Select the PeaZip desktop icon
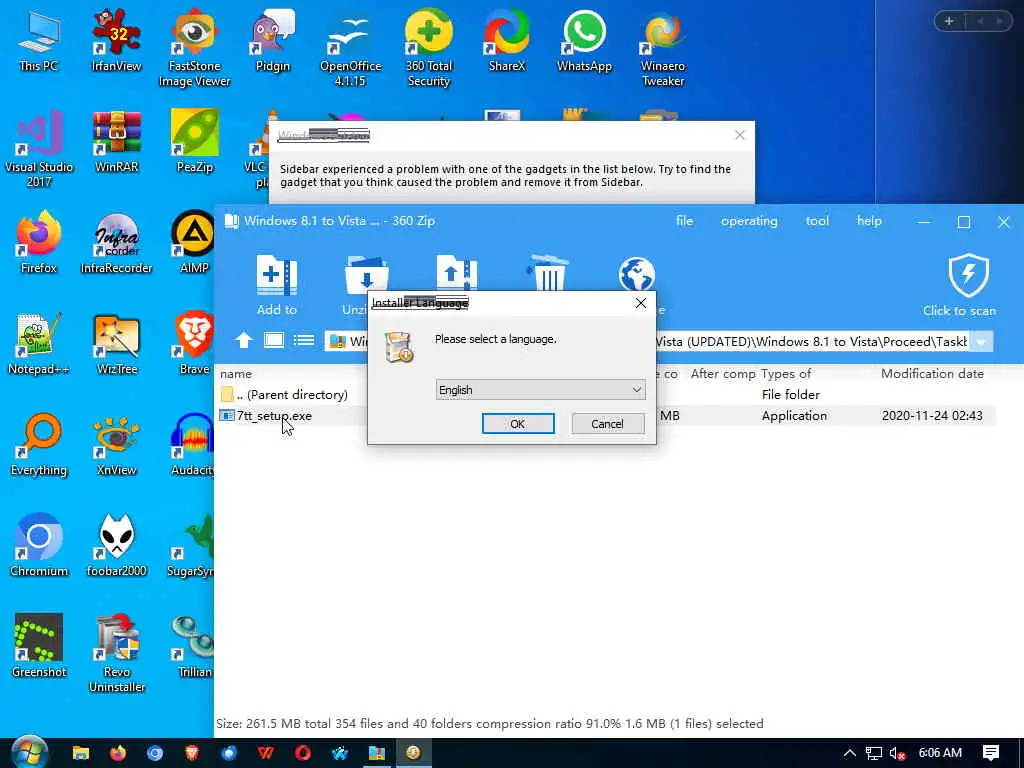1024x768 pixels. (195, 142)
